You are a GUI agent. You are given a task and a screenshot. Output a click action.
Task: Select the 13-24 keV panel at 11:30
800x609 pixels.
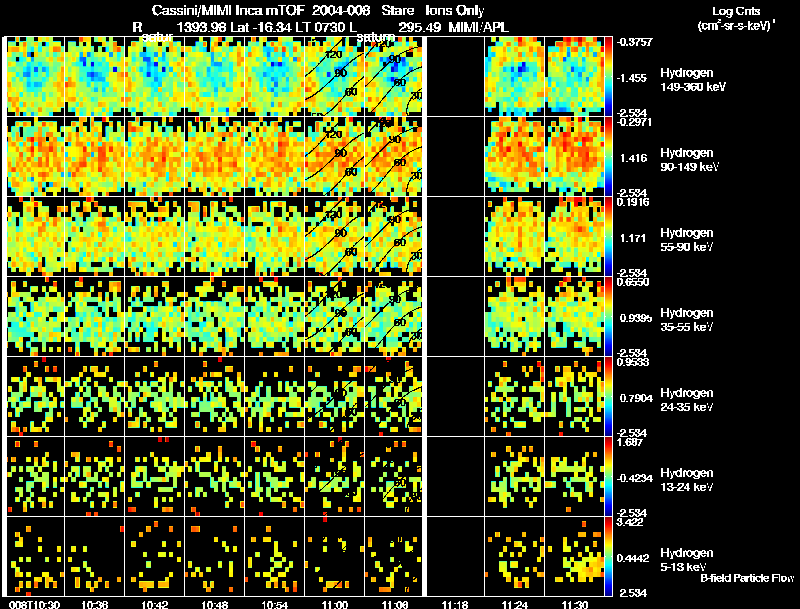pos(574,477)
